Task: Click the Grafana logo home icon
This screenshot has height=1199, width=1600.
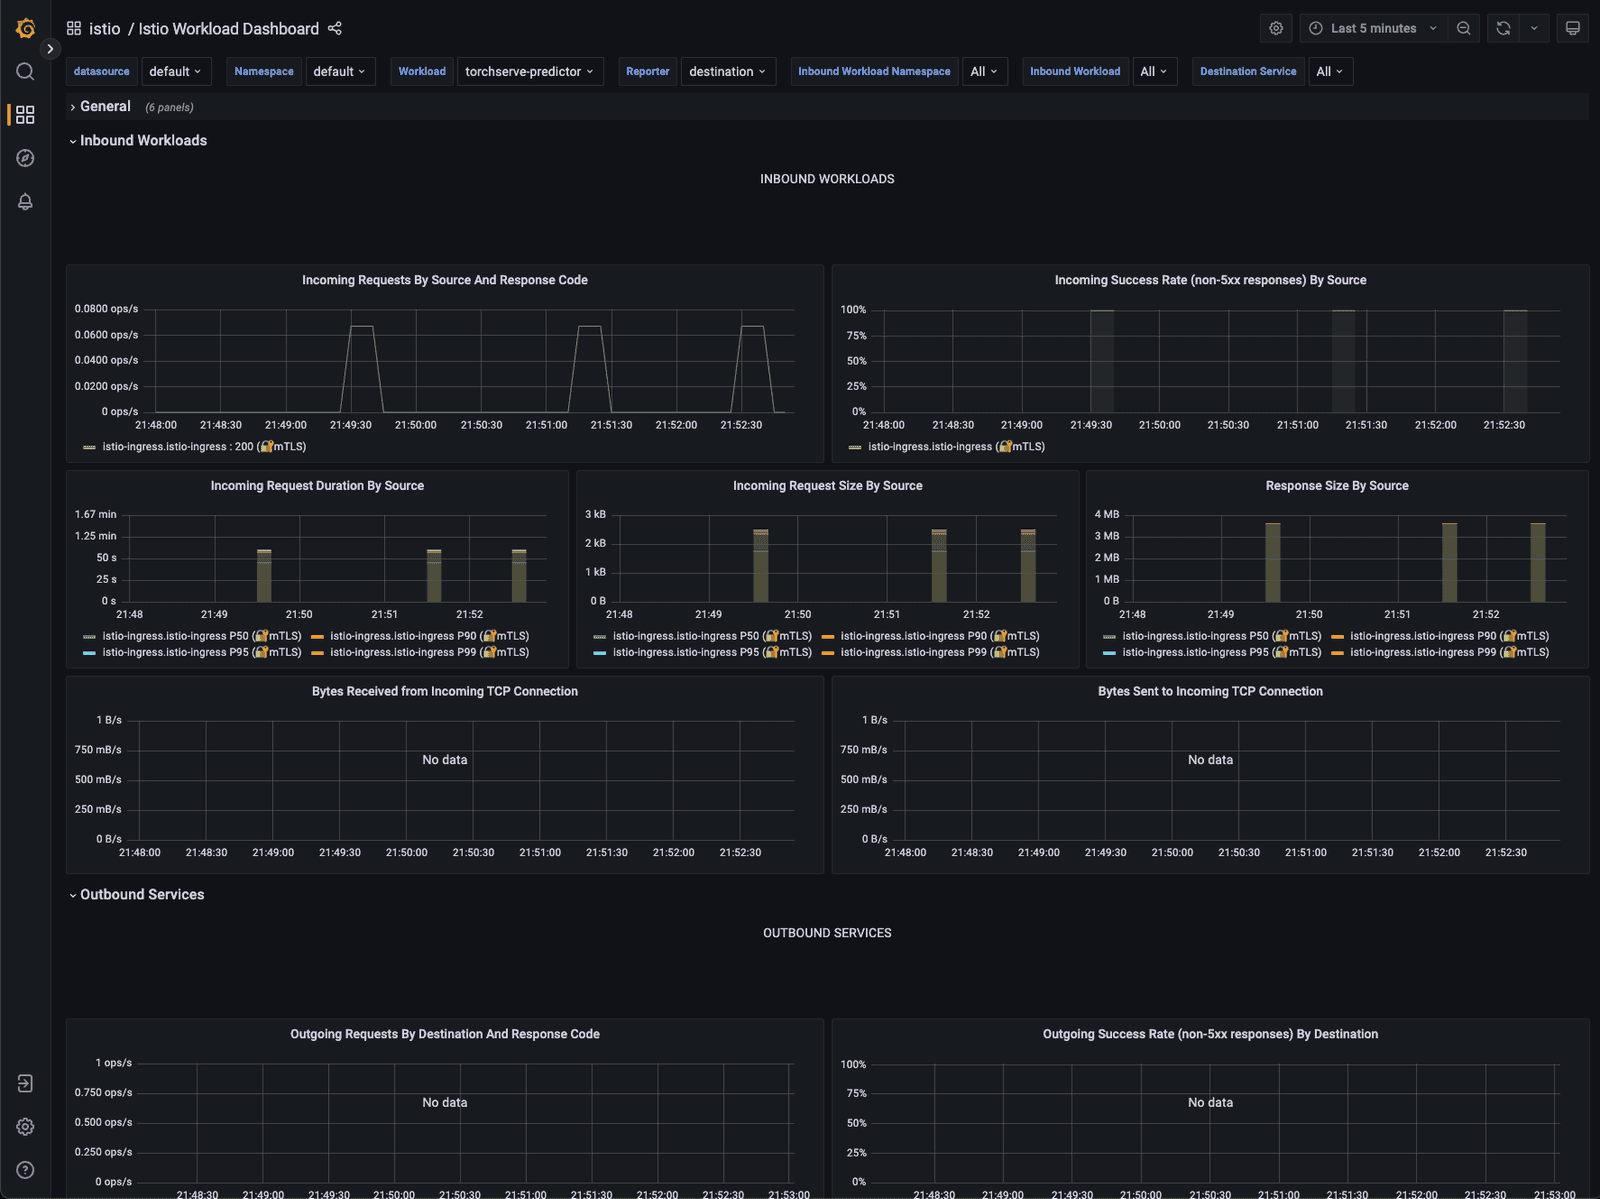Action: click(x=26, y=28)
